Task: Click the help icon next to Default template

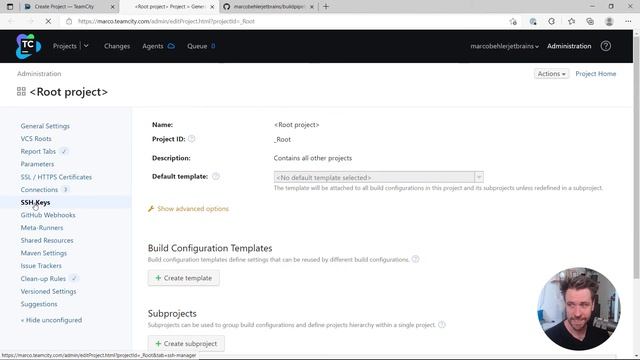Action: (x=216, y=176)
